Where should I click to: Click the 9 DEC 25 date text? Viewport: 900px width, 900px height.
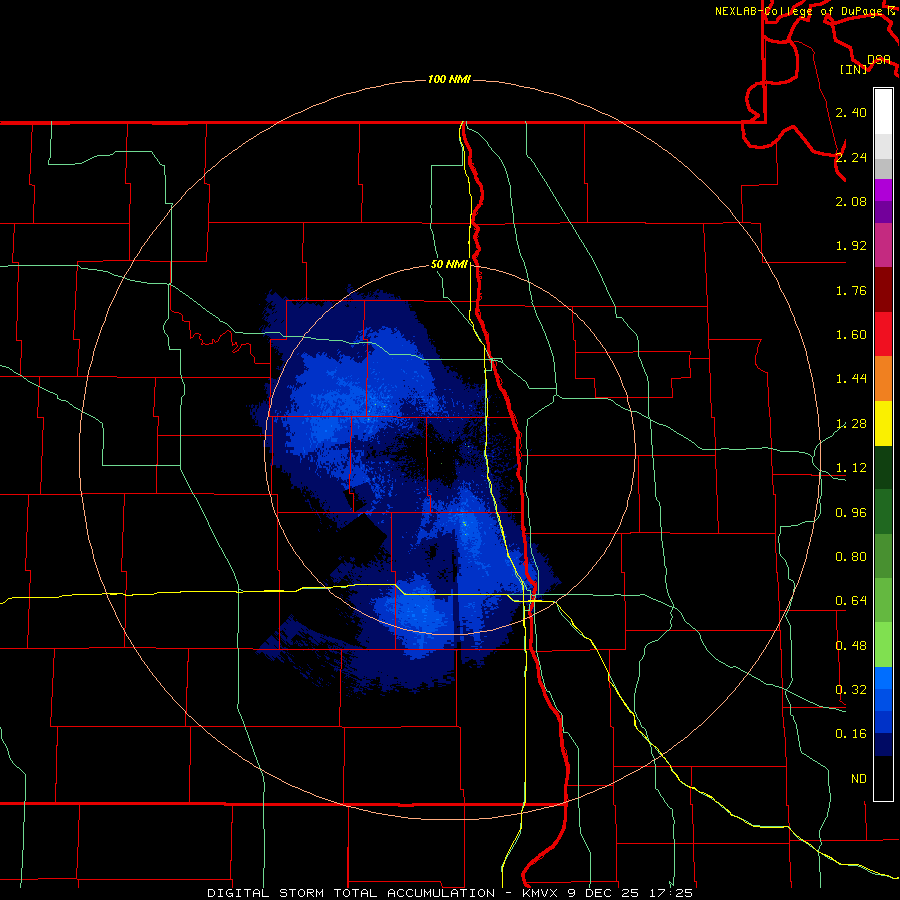pyautogui.click(x=604, y=893)
